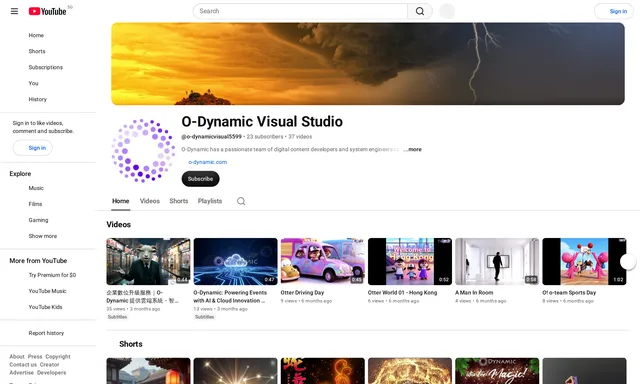
Task: Open the hamburger guide menu
Action: click(14, 11)
